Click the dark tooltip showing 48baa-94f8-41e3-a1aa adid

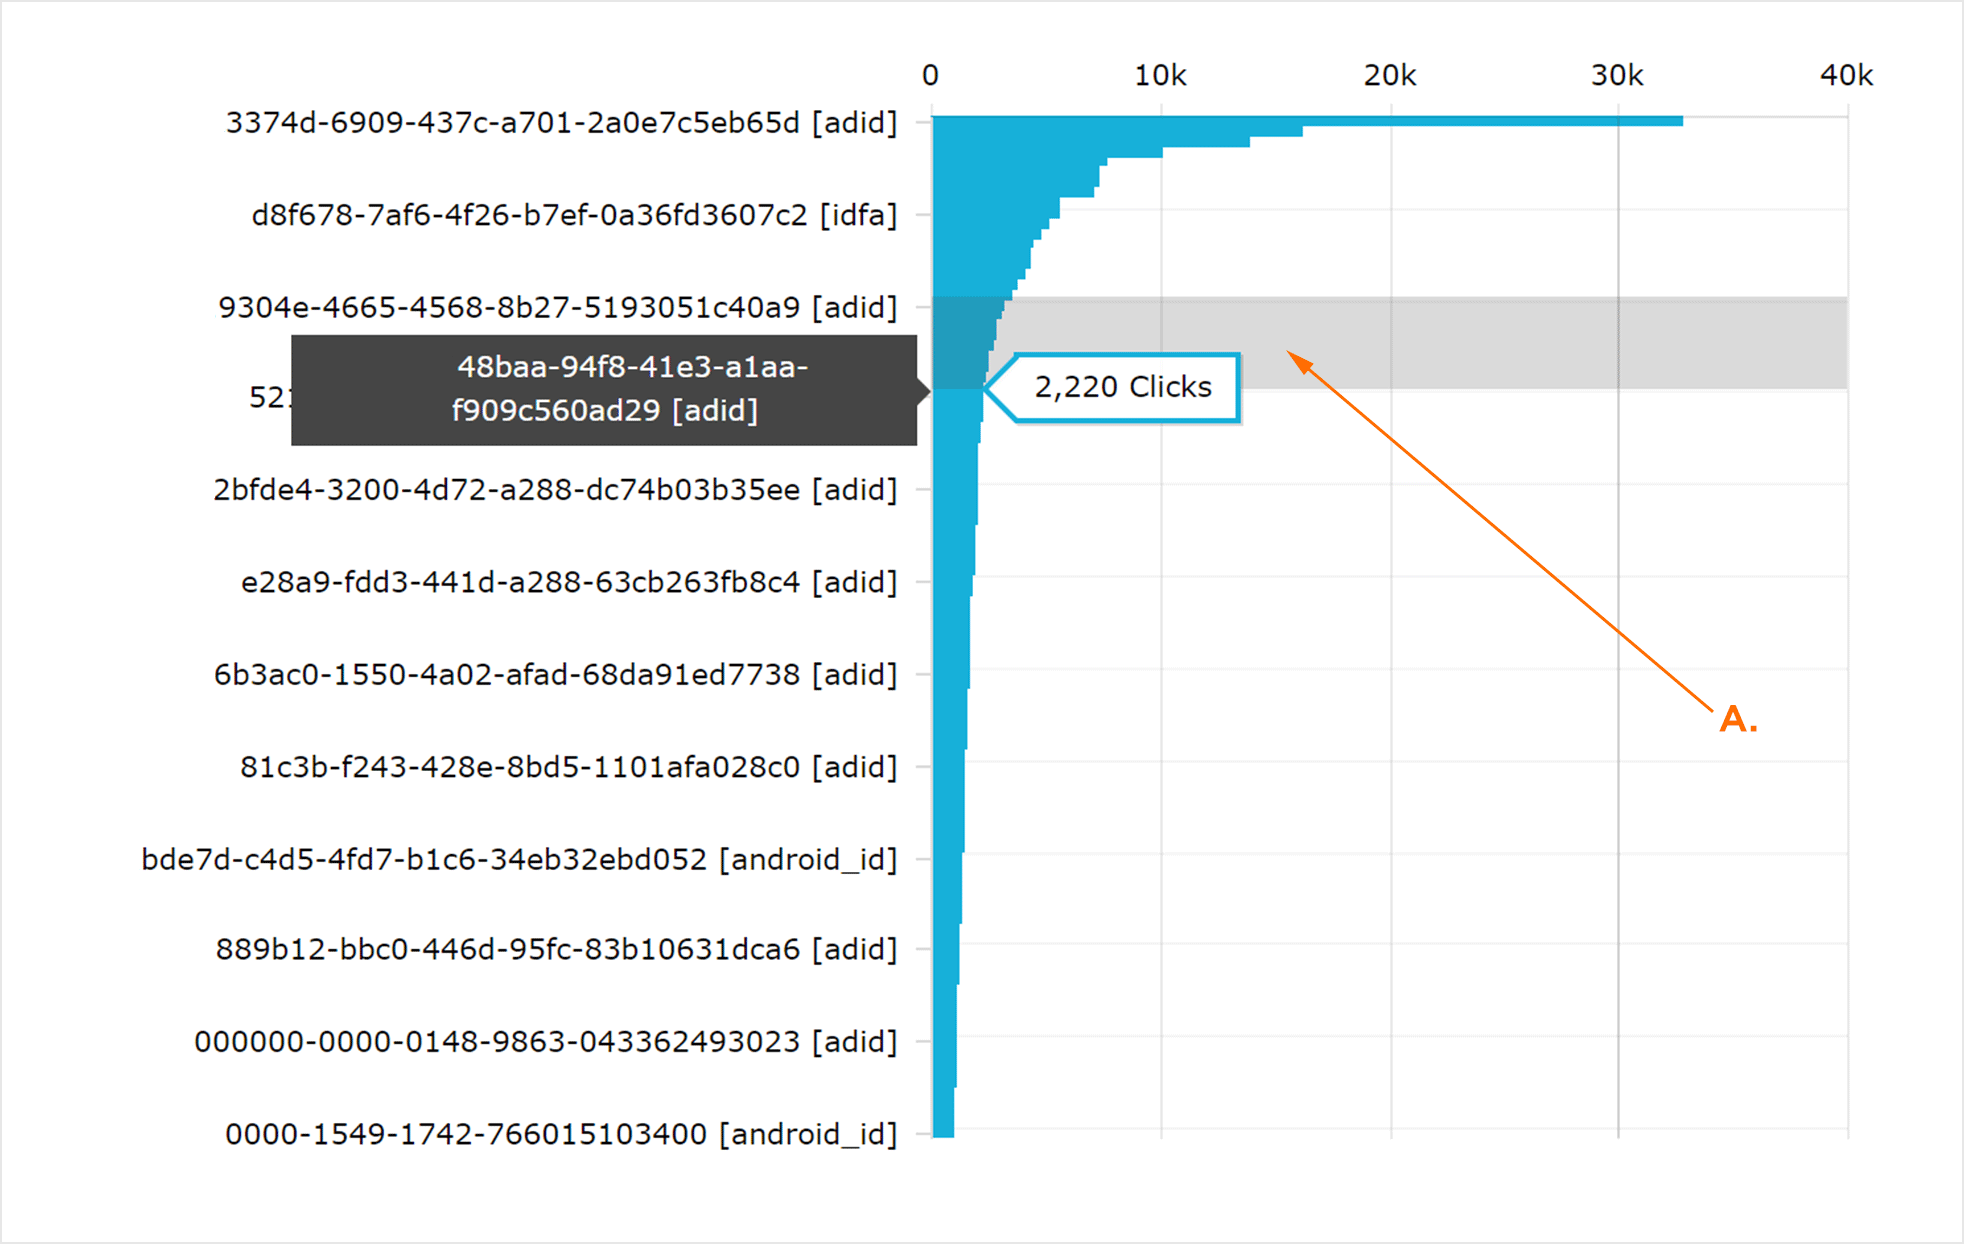[x=604, y=389]
